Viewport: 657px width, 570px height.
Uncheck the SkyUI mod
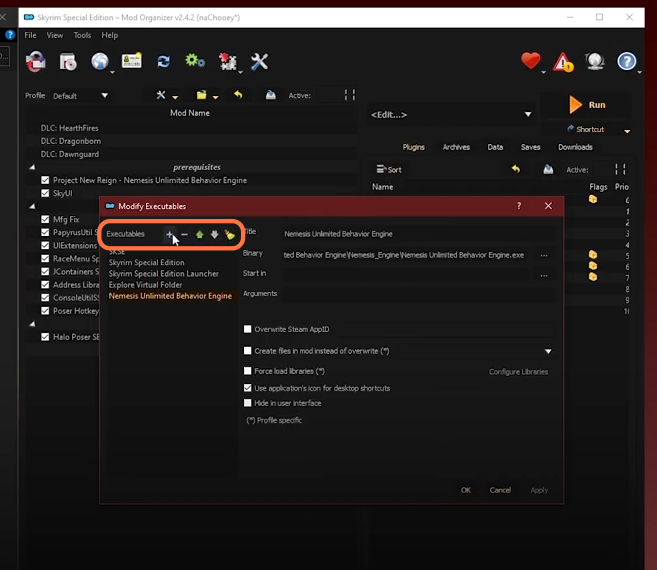point(45,193)
